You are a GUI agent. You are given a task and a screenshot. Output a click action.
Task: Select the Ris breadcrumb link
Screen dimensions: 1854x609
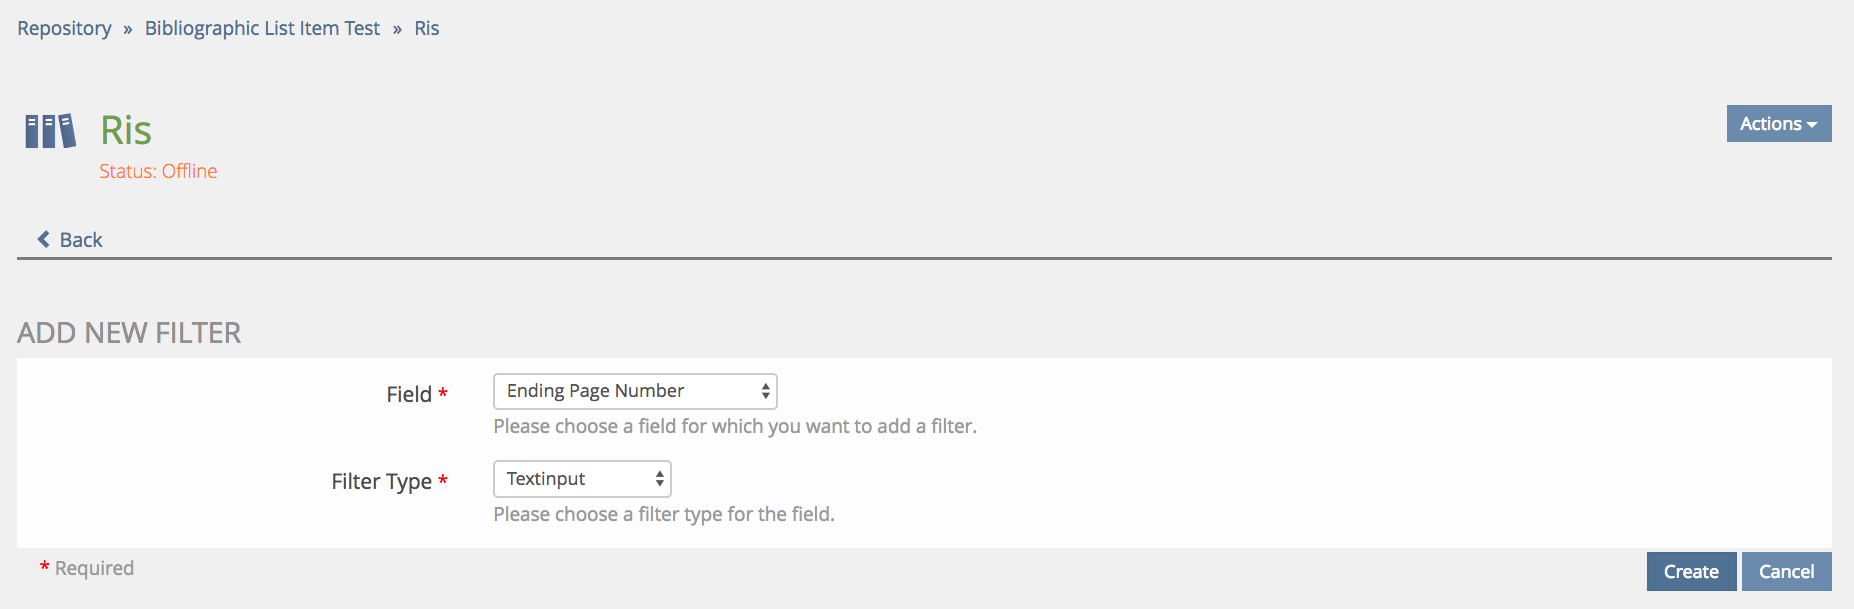click(x=427, y=28)
